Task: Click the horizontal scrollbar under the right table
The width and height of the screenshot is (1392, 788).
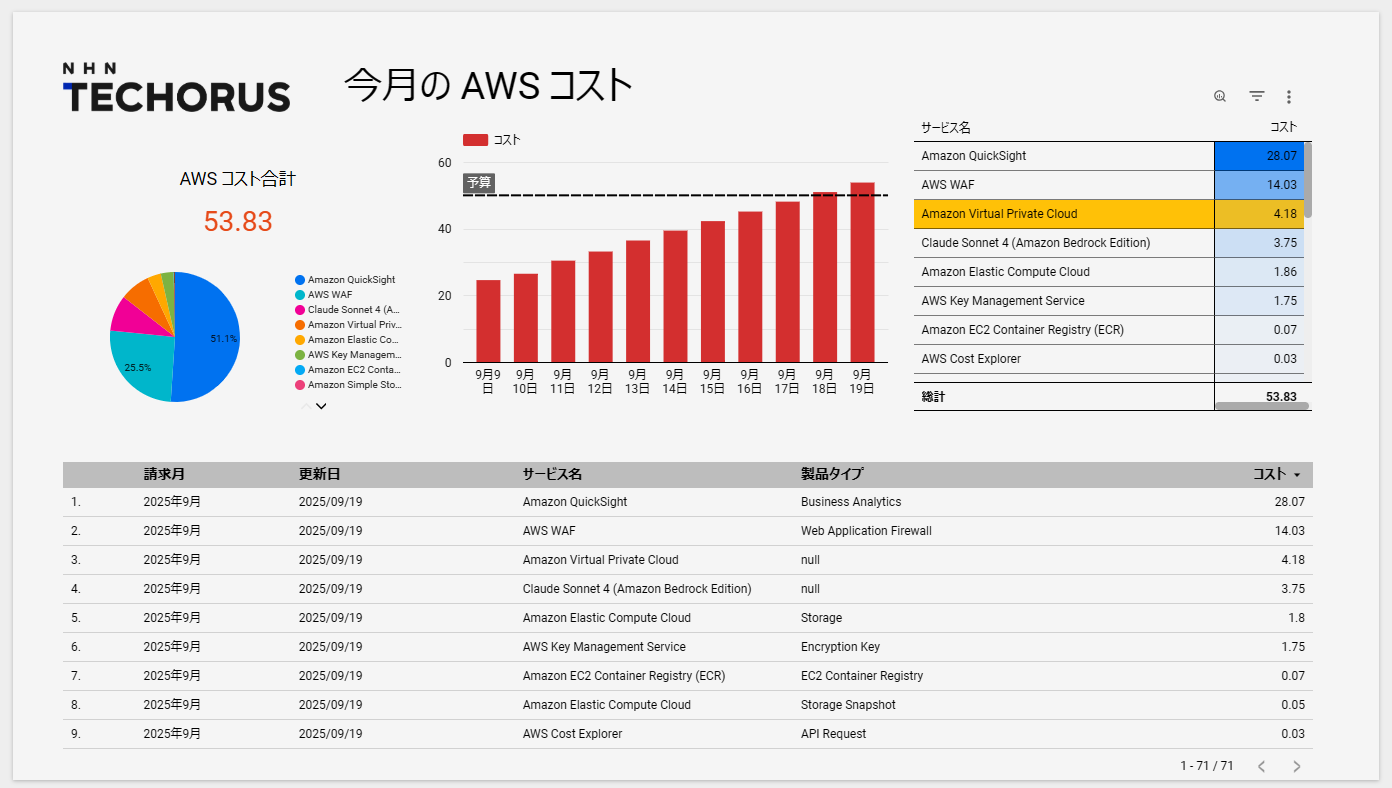Action: (1263, 406)
